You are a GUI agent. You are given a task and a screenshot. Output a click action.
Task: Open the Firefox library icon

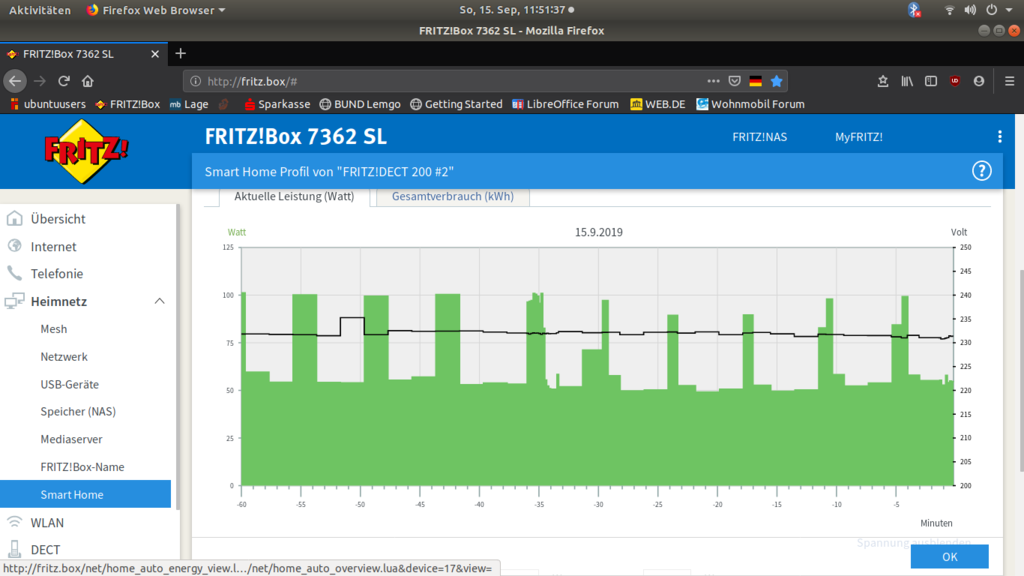[907, 81]
